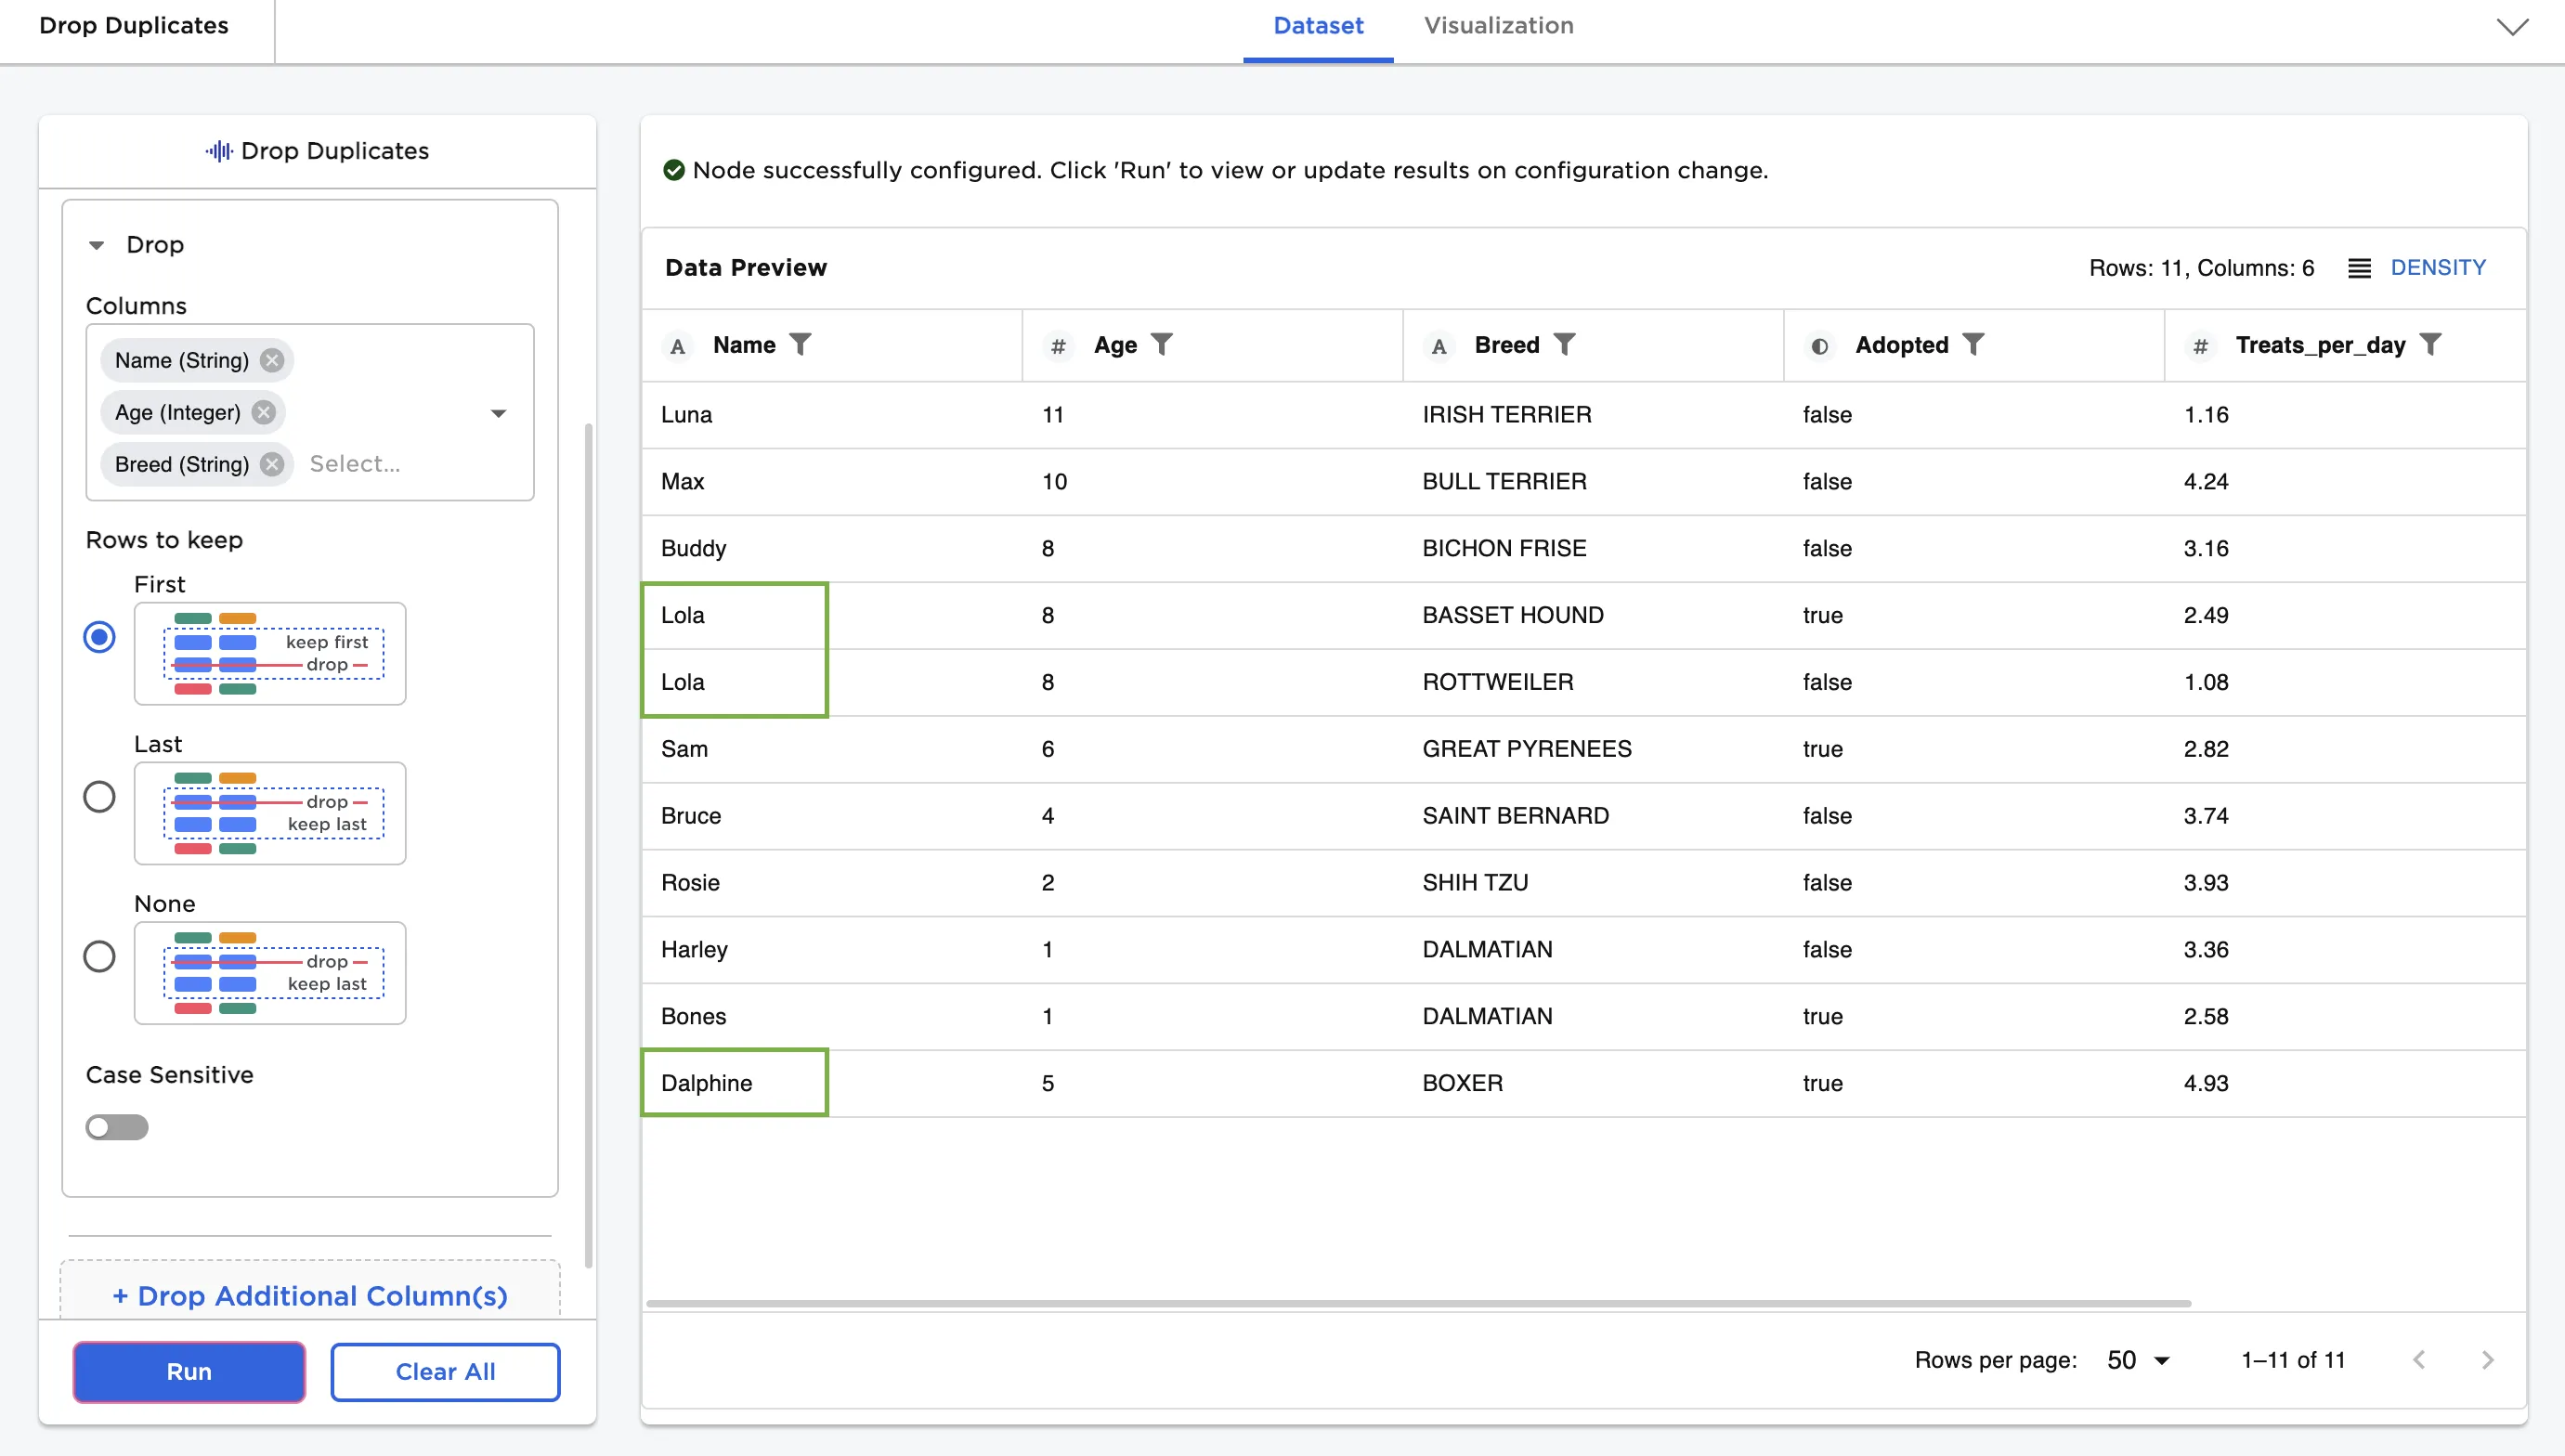Screen dimensions: 2565x1456
Task: Enable the Case Sensitive toggle
Action: point(117,1128)
